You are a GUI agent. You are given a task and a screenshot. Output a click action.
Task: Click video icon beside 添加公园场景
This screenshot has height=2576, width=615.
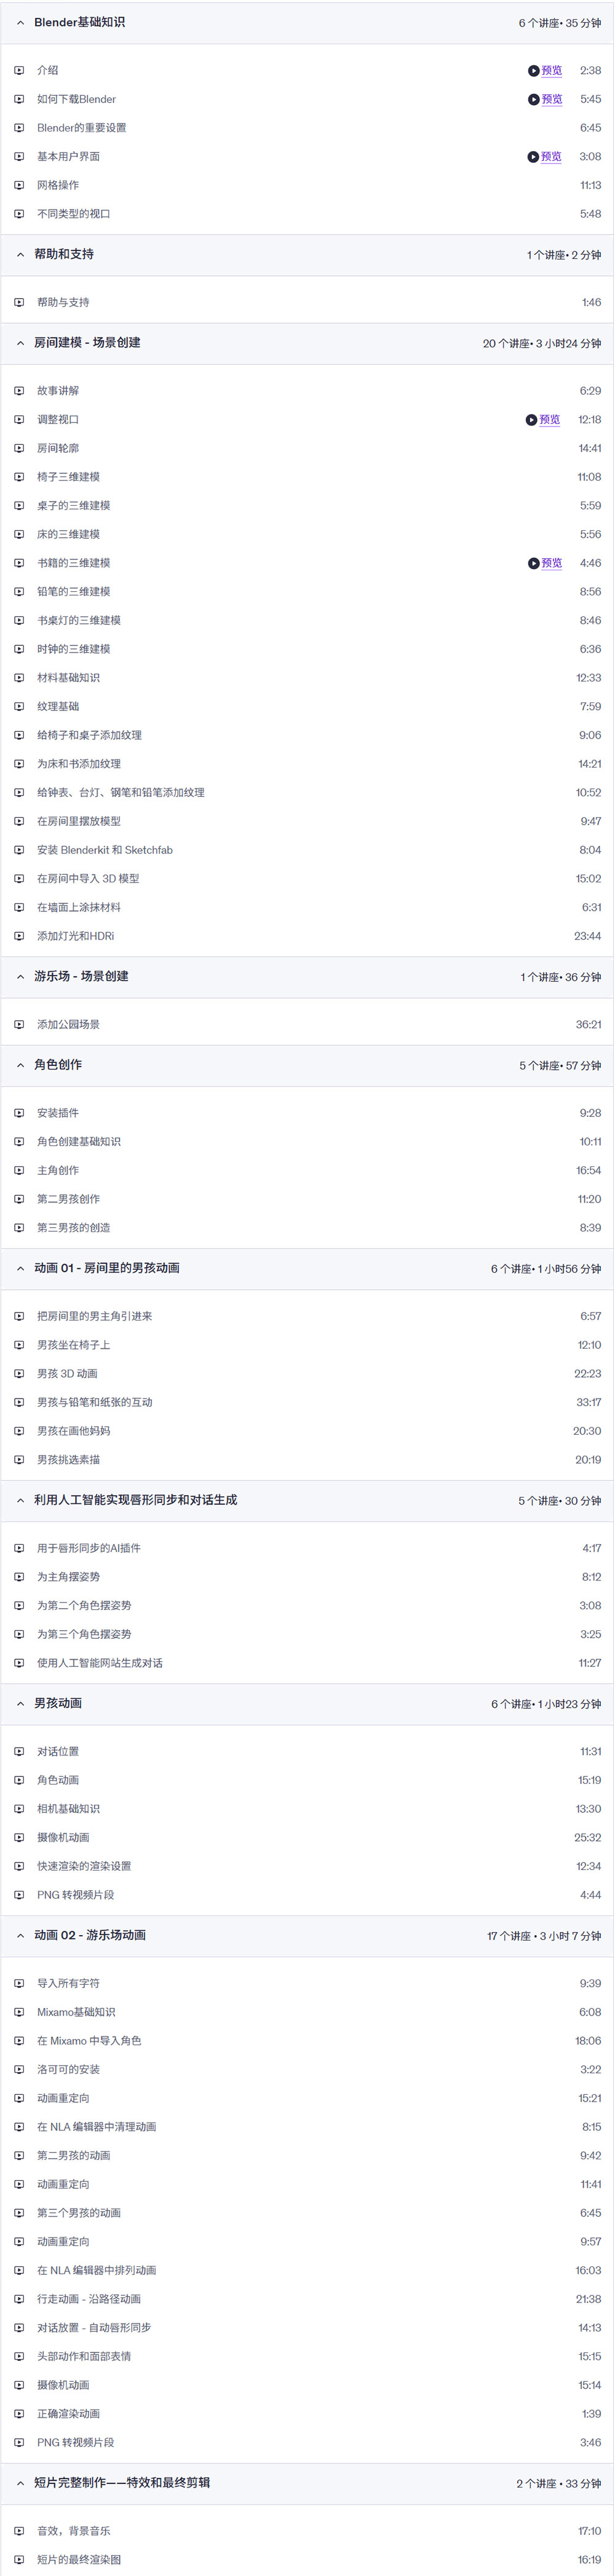coord(19,1025)
